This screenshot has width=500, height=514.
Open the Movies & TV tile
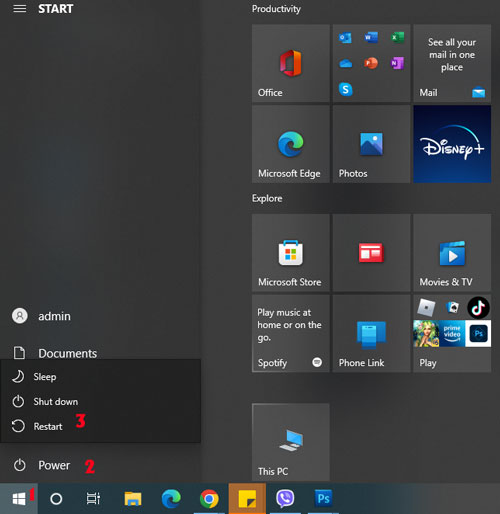pos(452,253)
